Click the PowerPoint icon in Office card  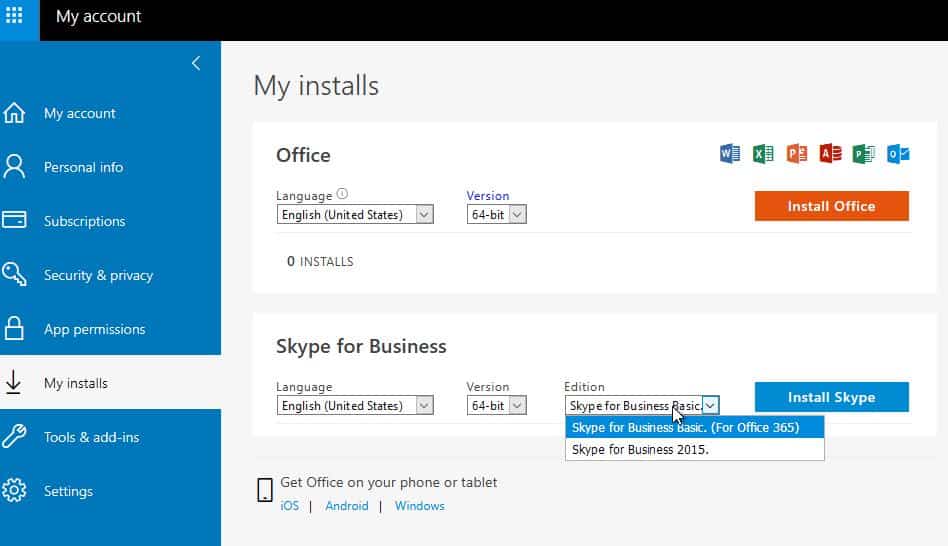[797, 154]
